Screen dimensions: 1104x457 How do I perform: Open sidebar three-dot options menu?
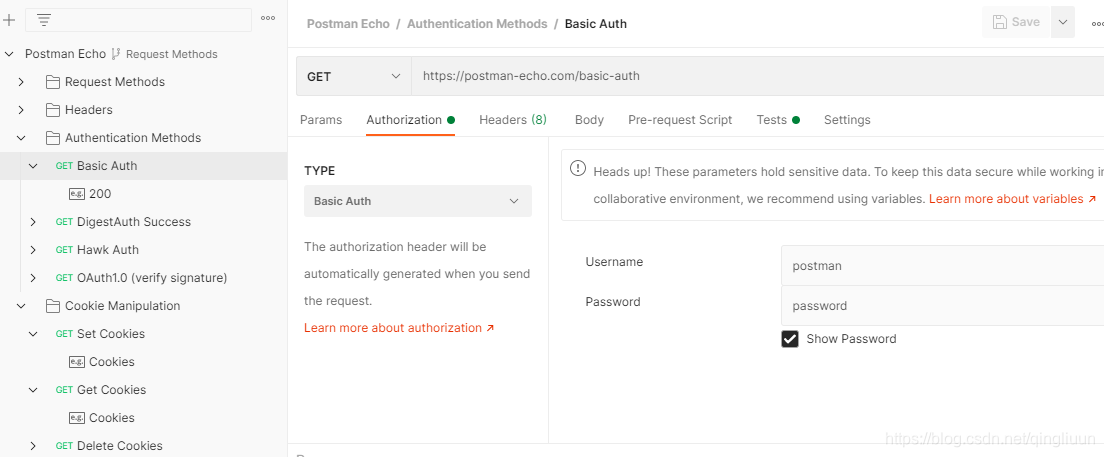[x=268, y=19]
